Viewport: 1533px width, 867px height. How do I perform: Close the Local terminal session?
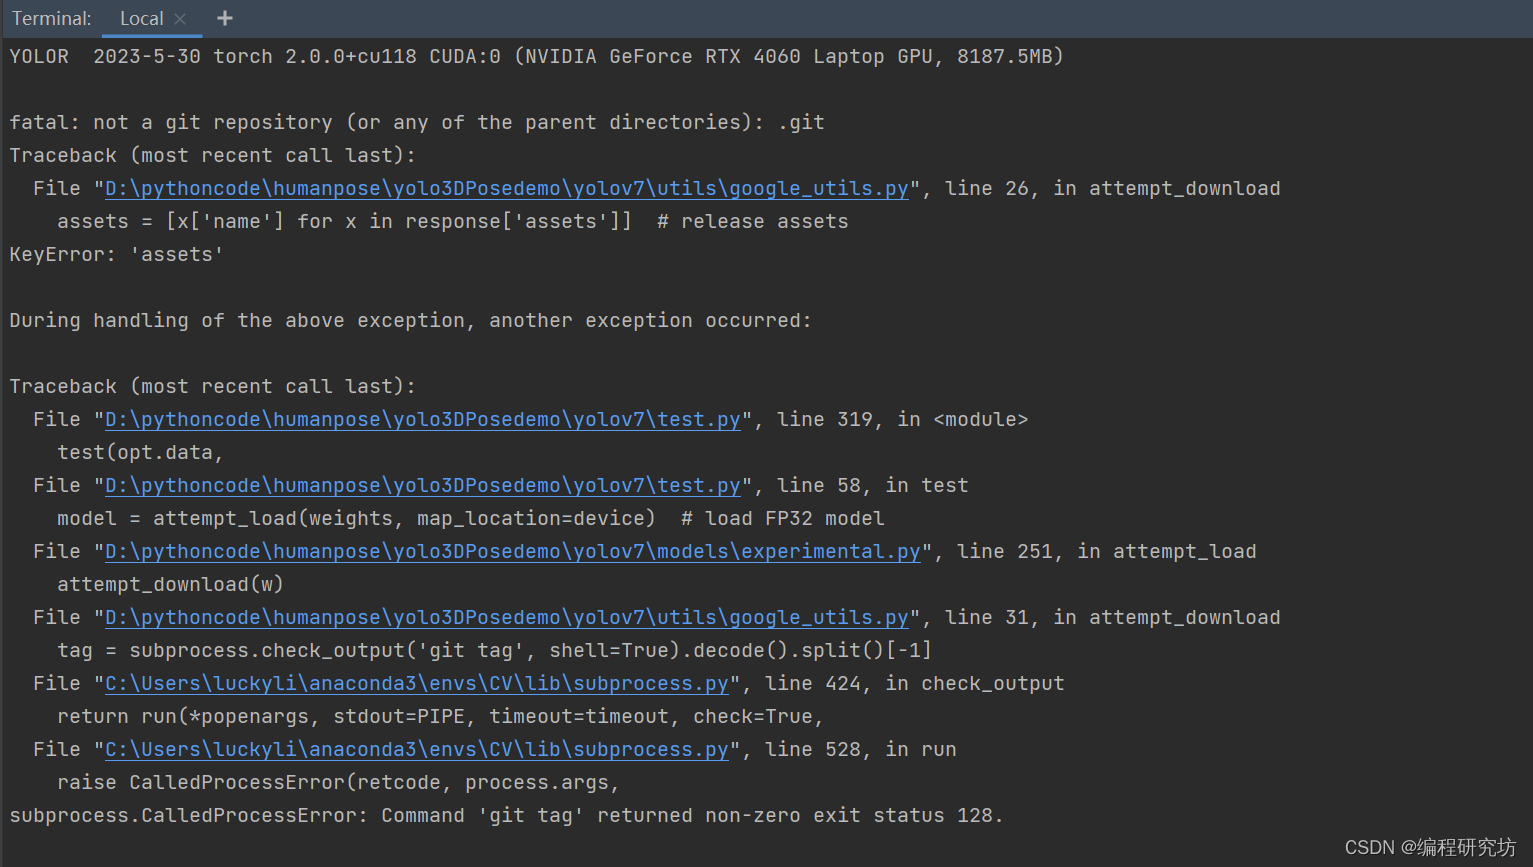[180, 18]
